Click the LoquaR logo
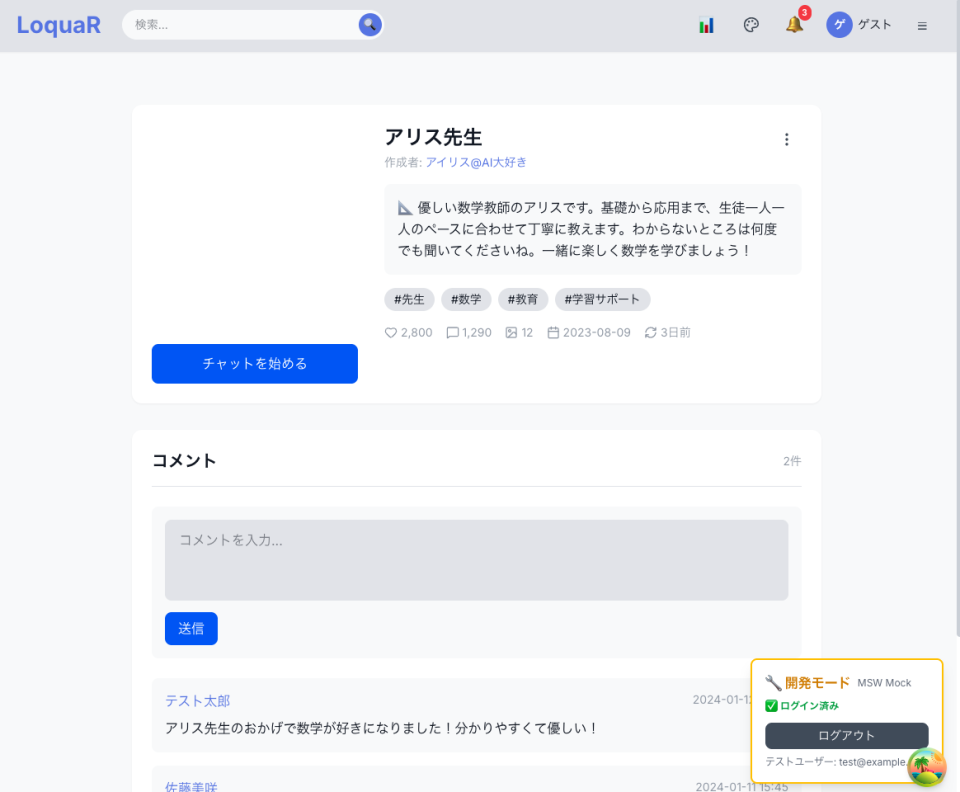Viewport: 960px width, 792px height. click(58, 24)
